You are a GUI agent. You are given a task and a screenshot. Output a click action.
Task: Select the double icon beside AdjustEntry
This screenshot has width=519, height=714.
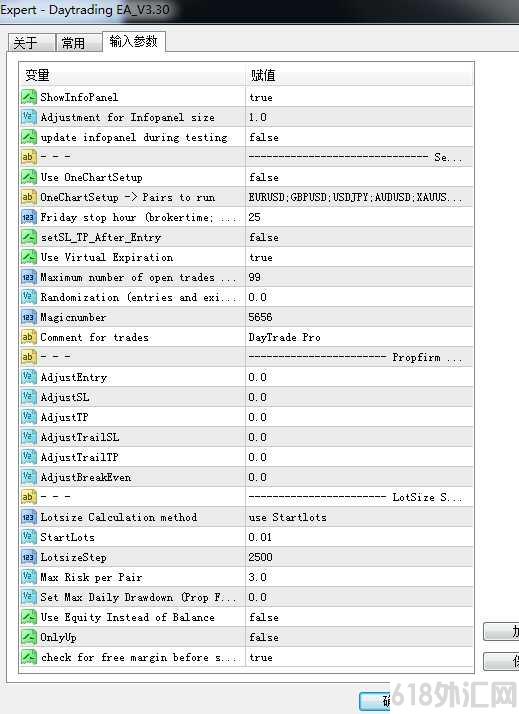coord(29,377)
